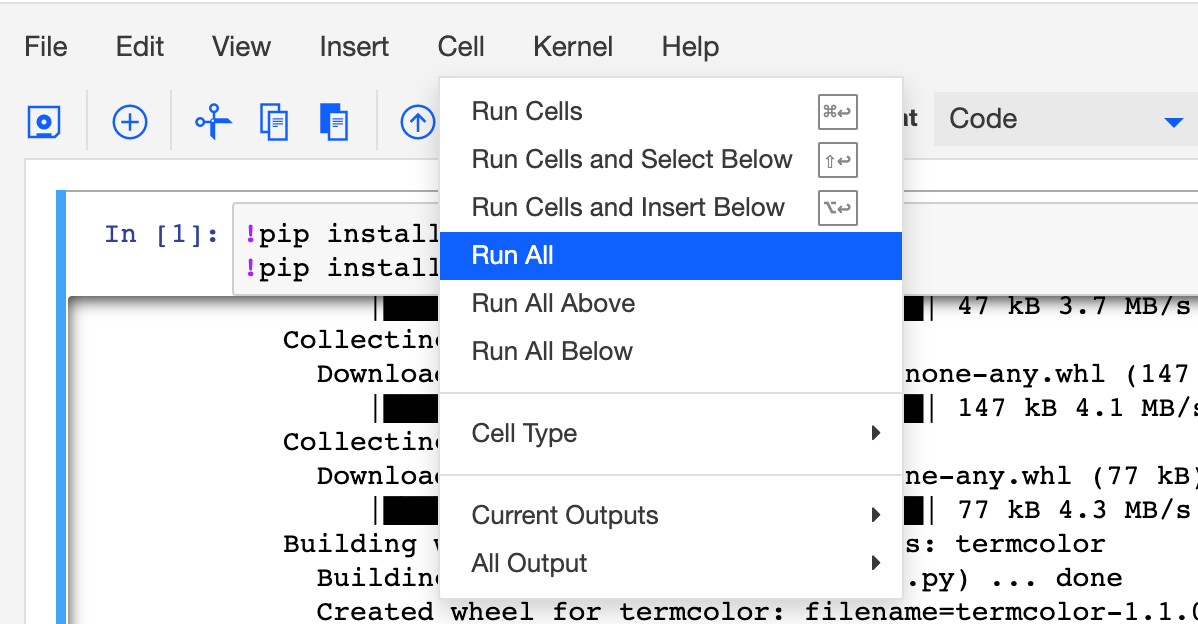Expand the Cell Type submenu
1198x624 pixels.
pos(671,434)
